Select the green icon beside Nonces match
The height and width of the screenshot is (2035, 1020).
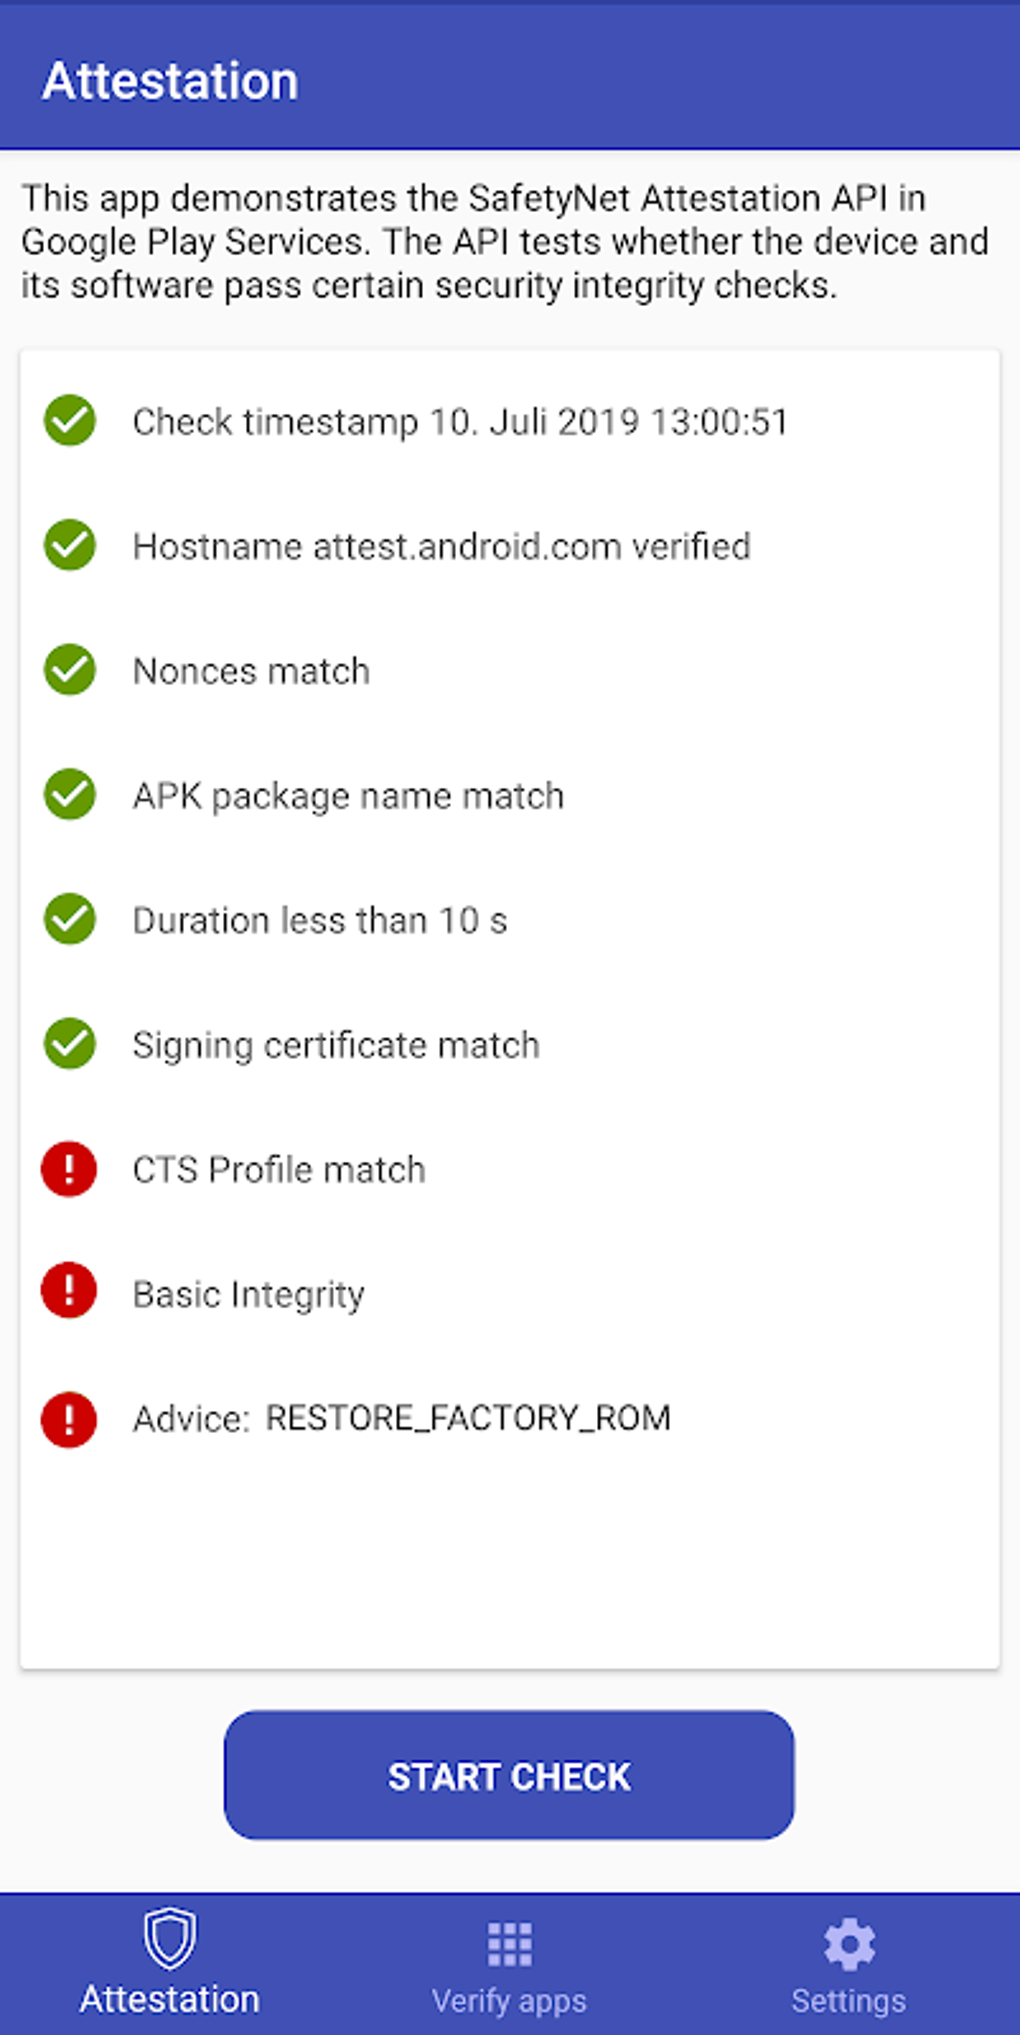(68, 670)
